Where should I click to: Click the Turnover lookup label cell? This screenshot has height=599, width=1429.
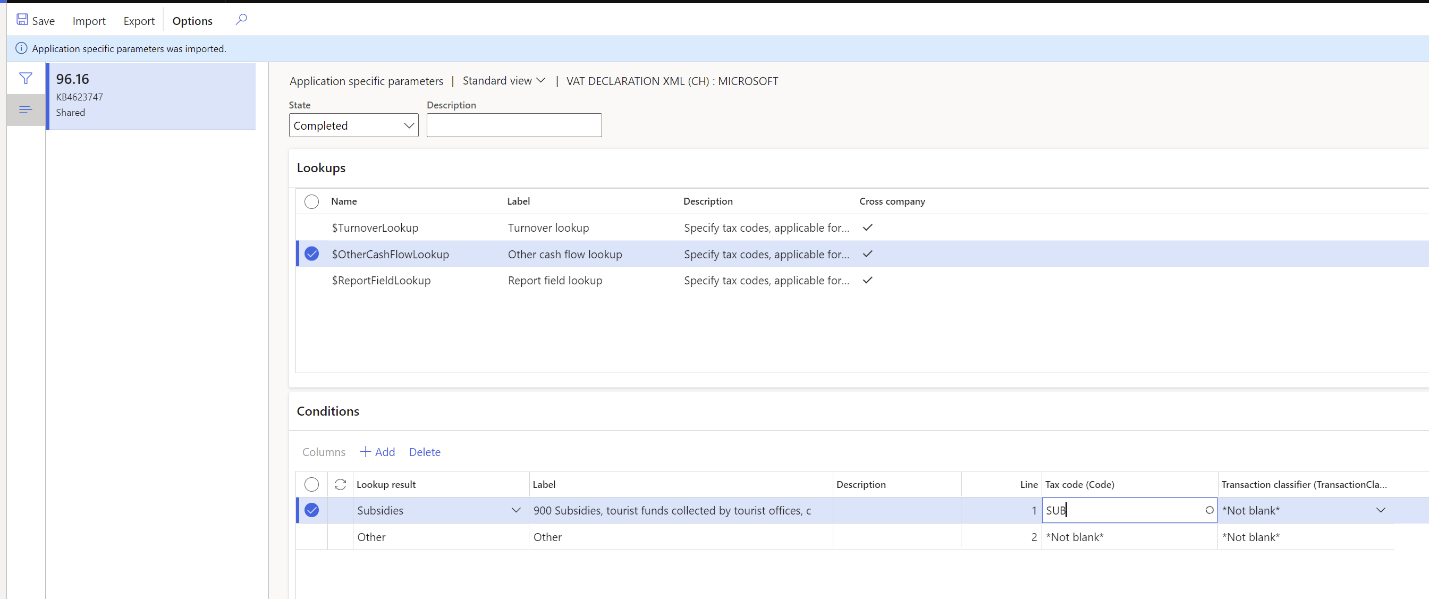(548, 228)
